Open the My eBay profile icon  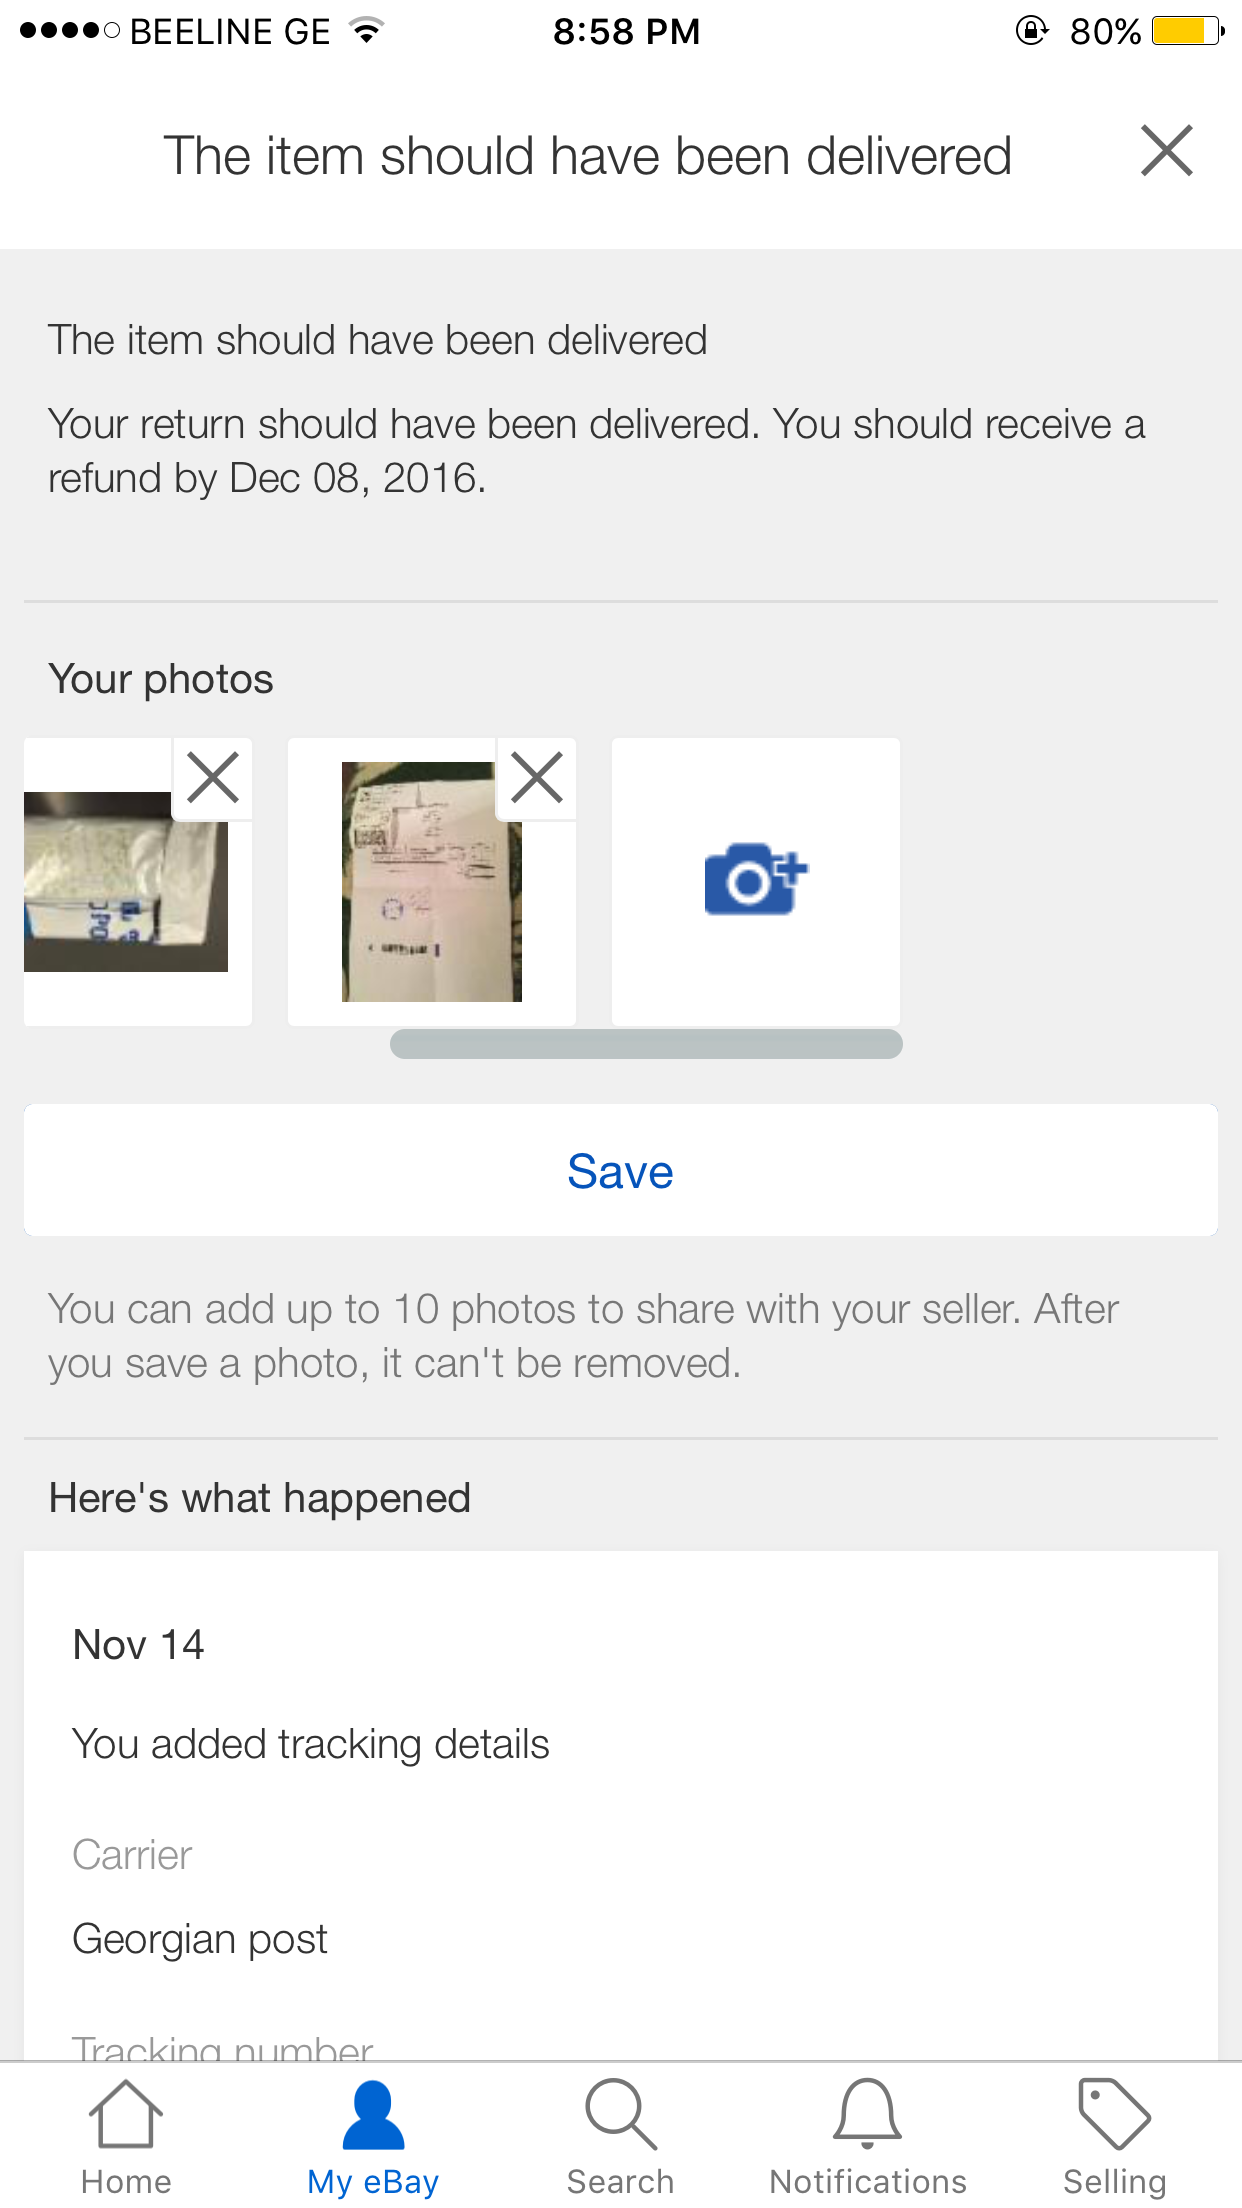[x=373, y=2114]
